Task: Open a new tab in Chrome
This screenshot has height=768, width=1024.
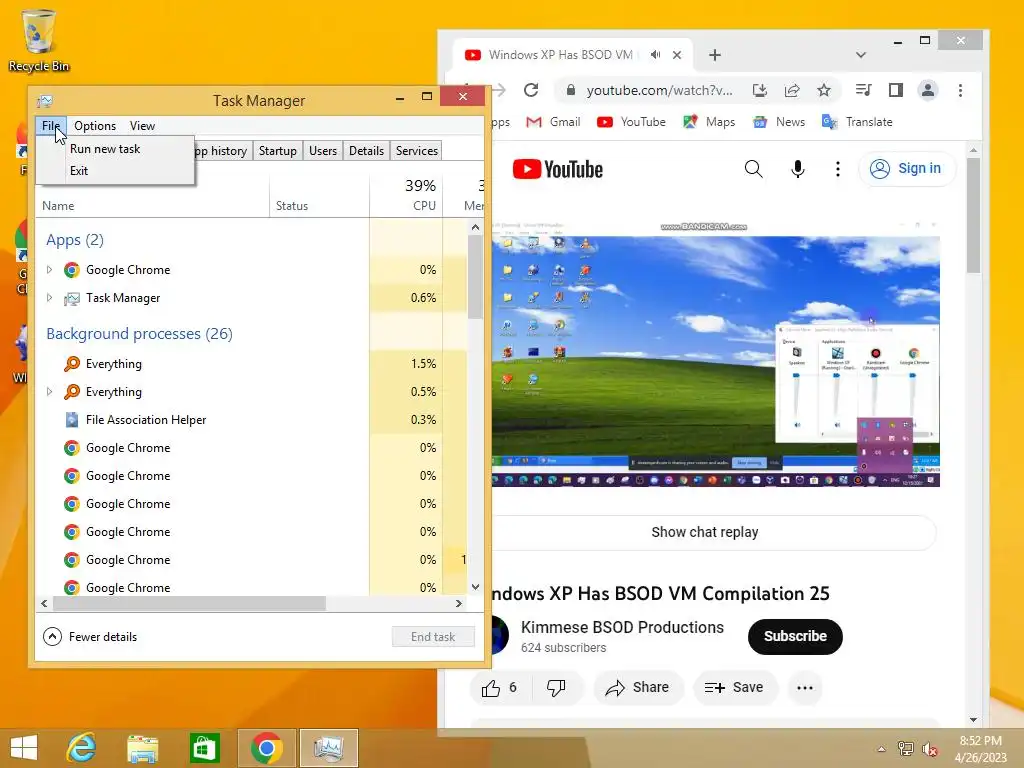Action: (x=714, y=56)
